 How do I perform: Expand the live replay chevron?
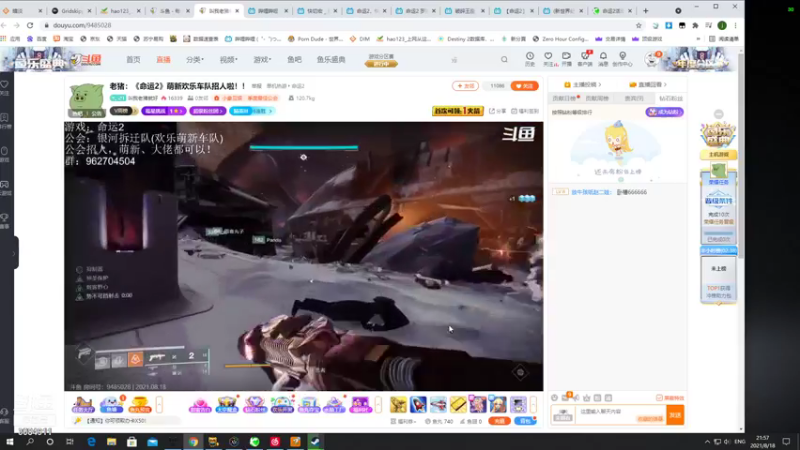point(665,85)
